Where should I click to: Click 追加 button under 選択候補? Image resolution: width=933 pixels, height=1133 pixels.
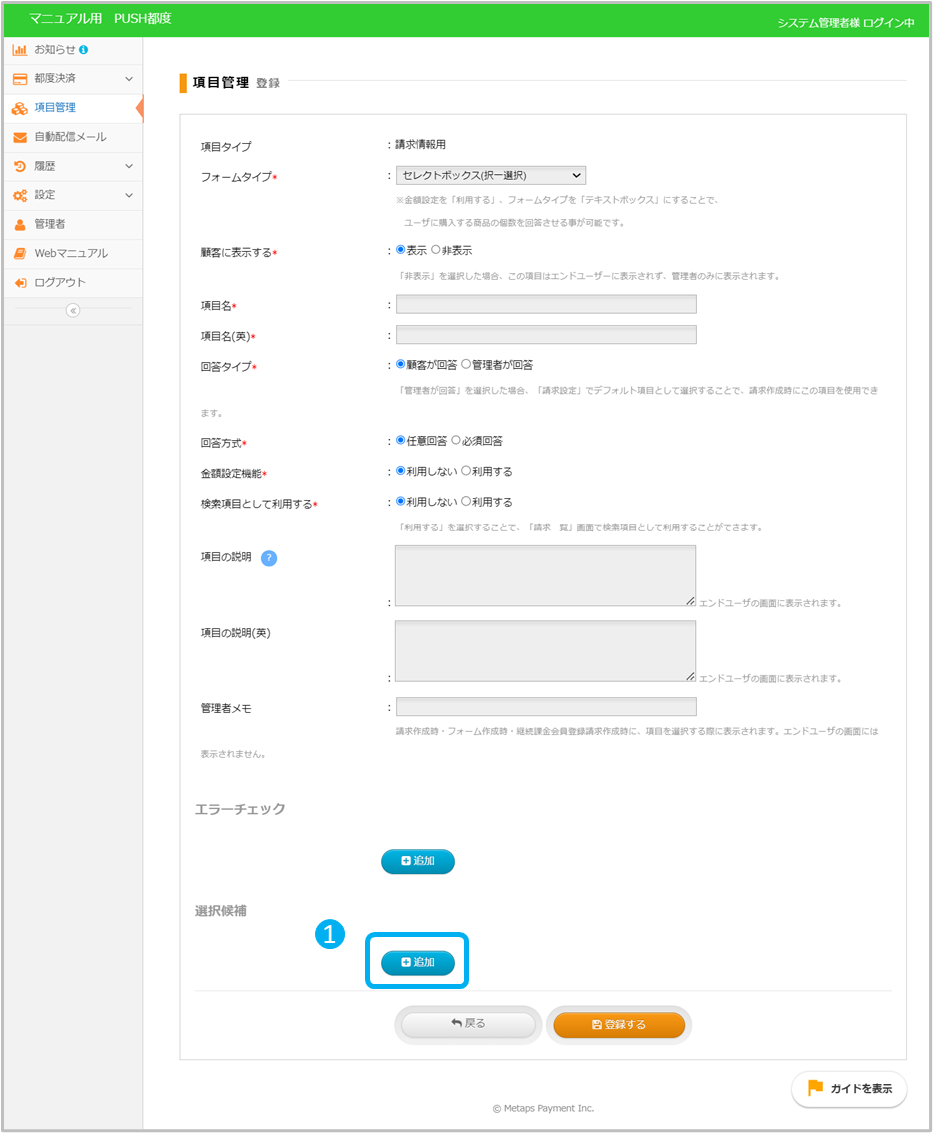point(418,962)
